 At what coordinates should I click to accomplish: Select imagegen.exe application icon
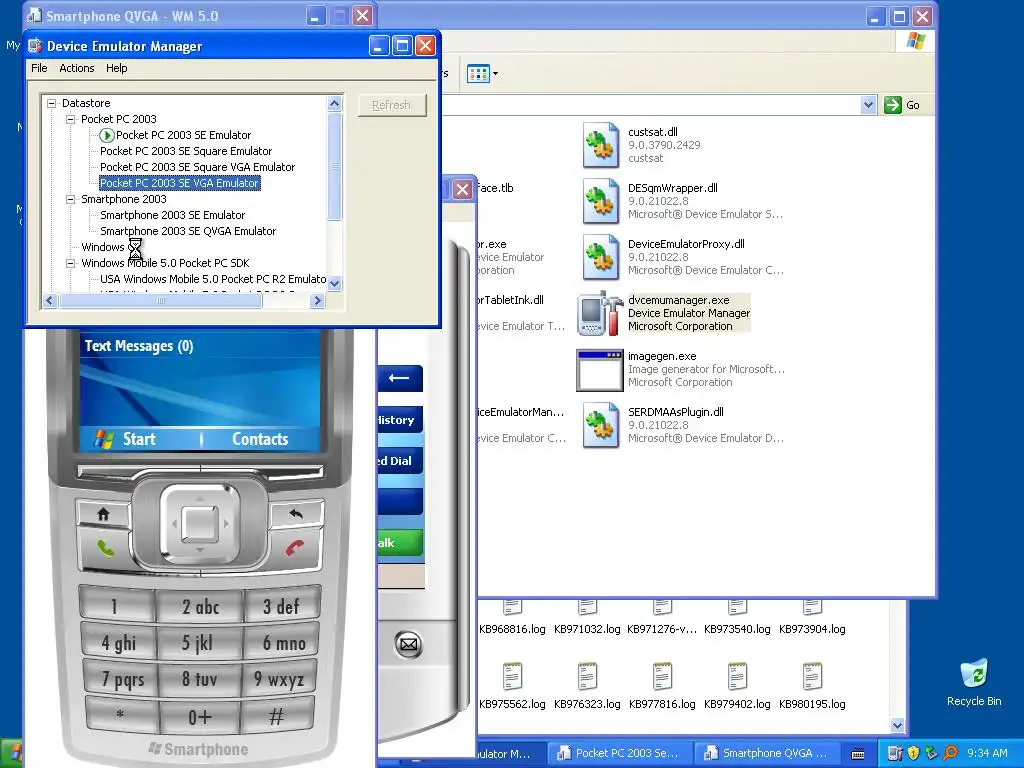600,370
